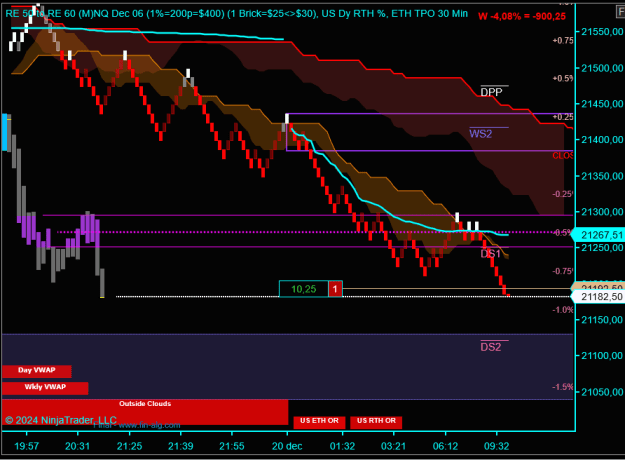Click the red quantity box showing 1
625x460 pixels.
pyautogui.click(x=335, y=289)
